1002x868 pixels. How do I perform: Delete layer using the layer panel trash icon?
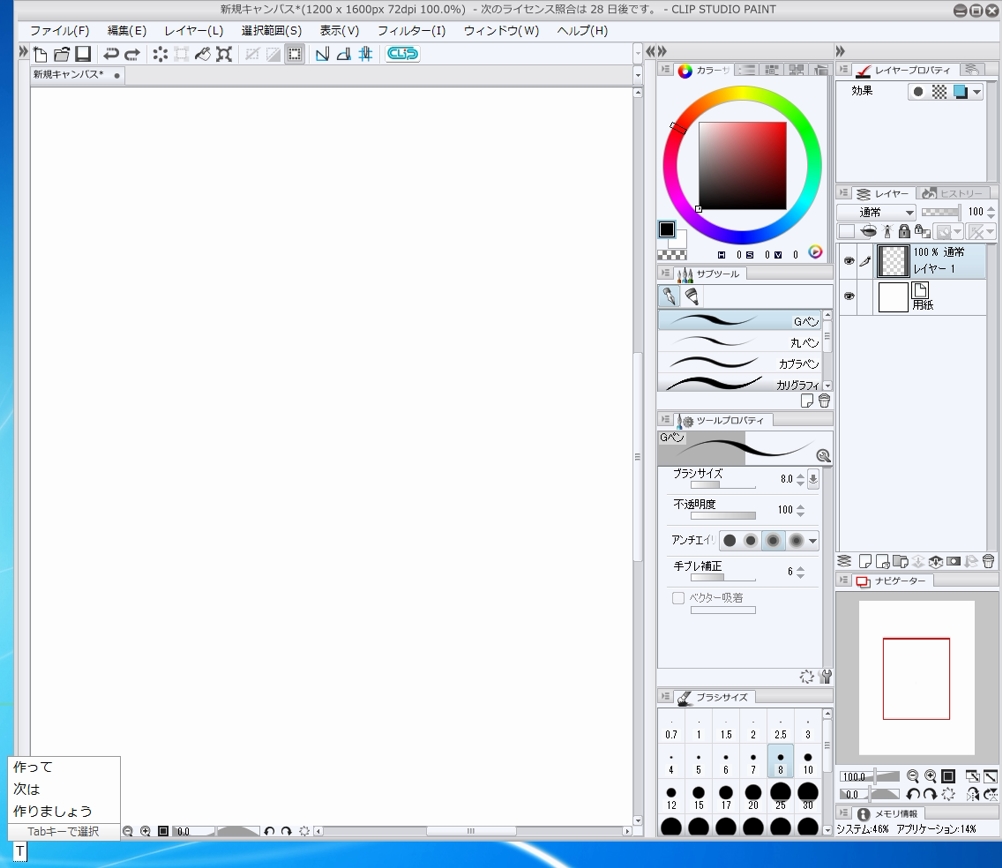click(x=989, y=561)
